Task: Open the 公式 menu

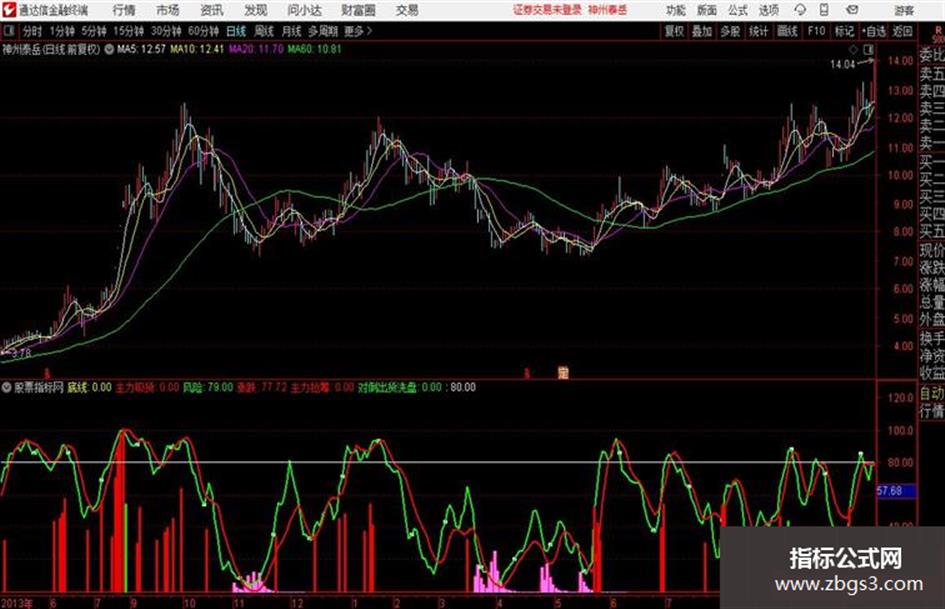Action: 738,10
